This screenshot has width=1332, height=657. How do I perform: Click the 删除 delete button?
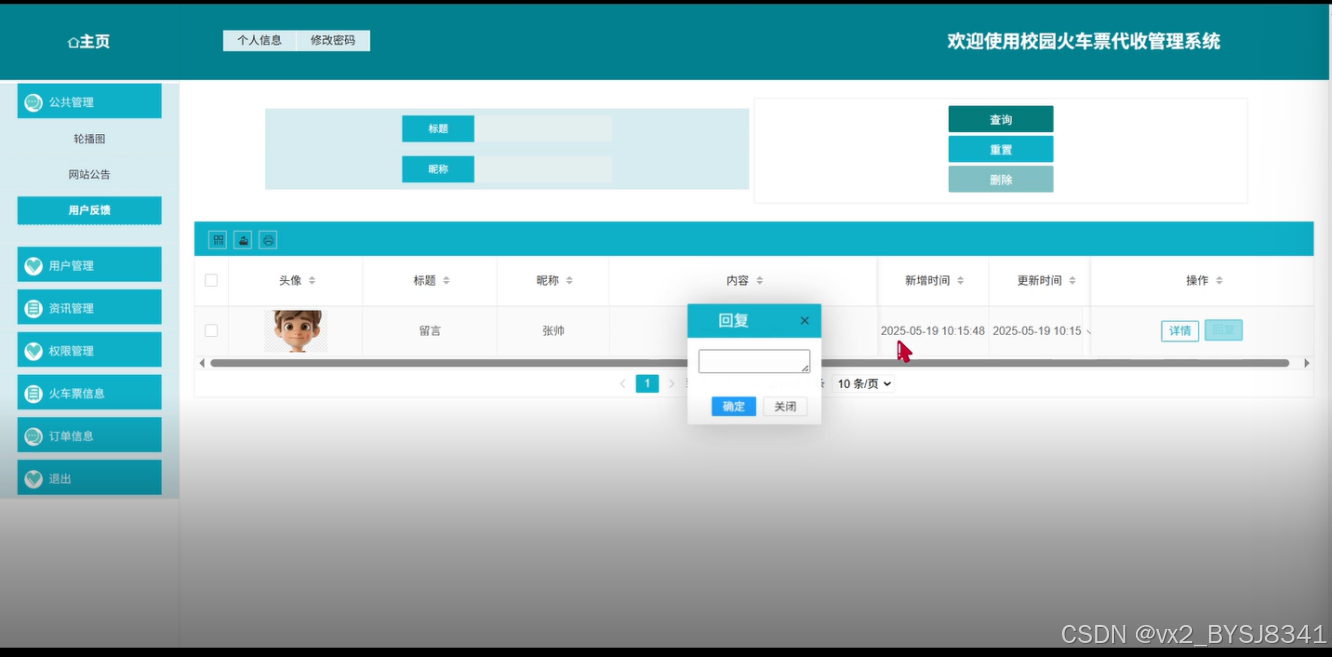click(1001, 179)
